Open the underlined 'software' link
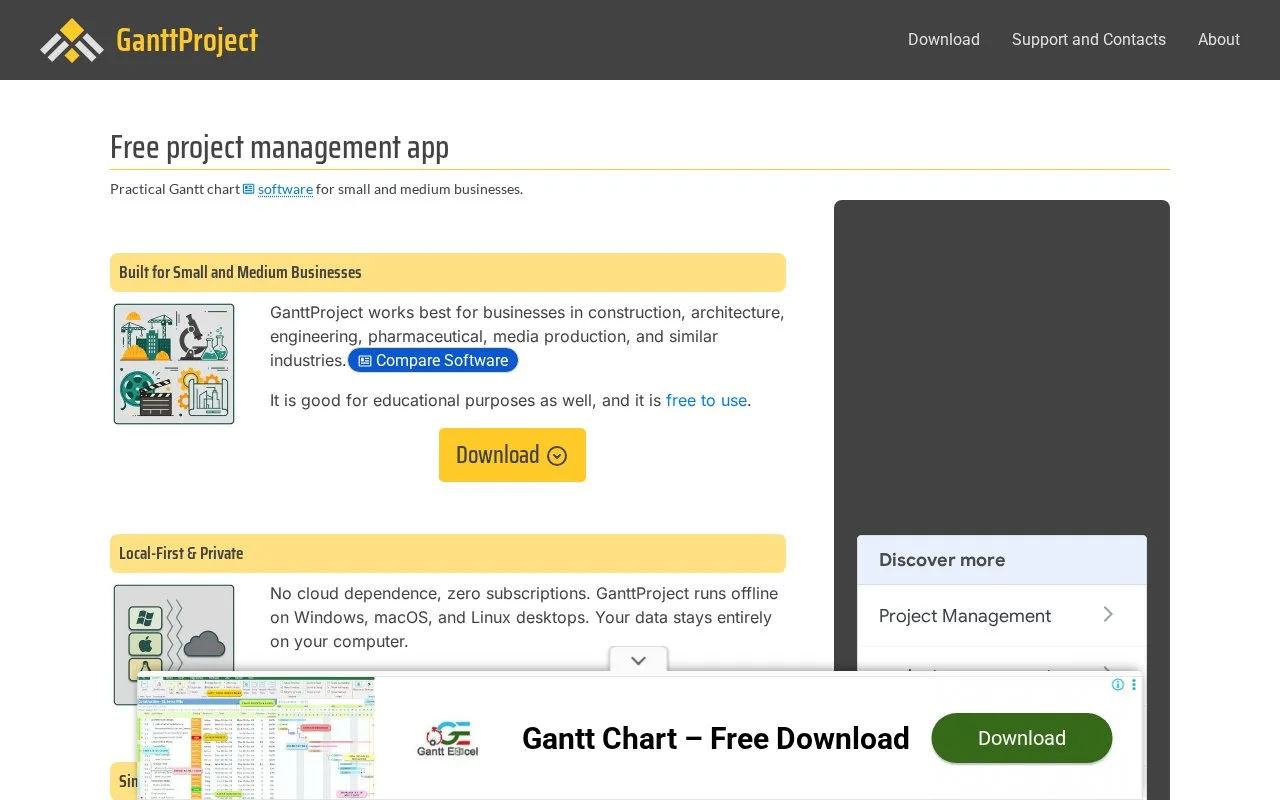Screen dimensions: 1280x800 click(285, 189)
